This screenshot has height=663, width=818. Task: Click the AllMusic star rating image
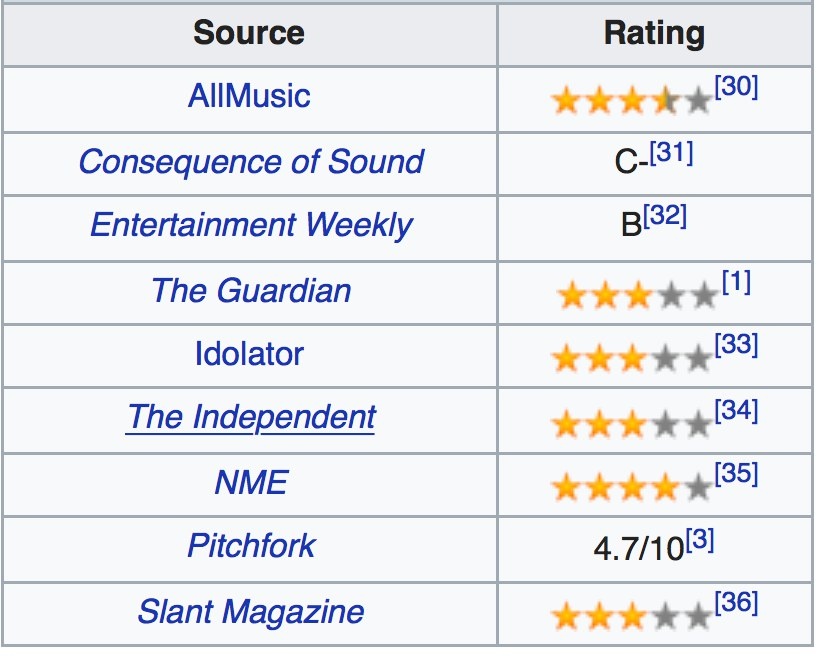tap(631, 101)
